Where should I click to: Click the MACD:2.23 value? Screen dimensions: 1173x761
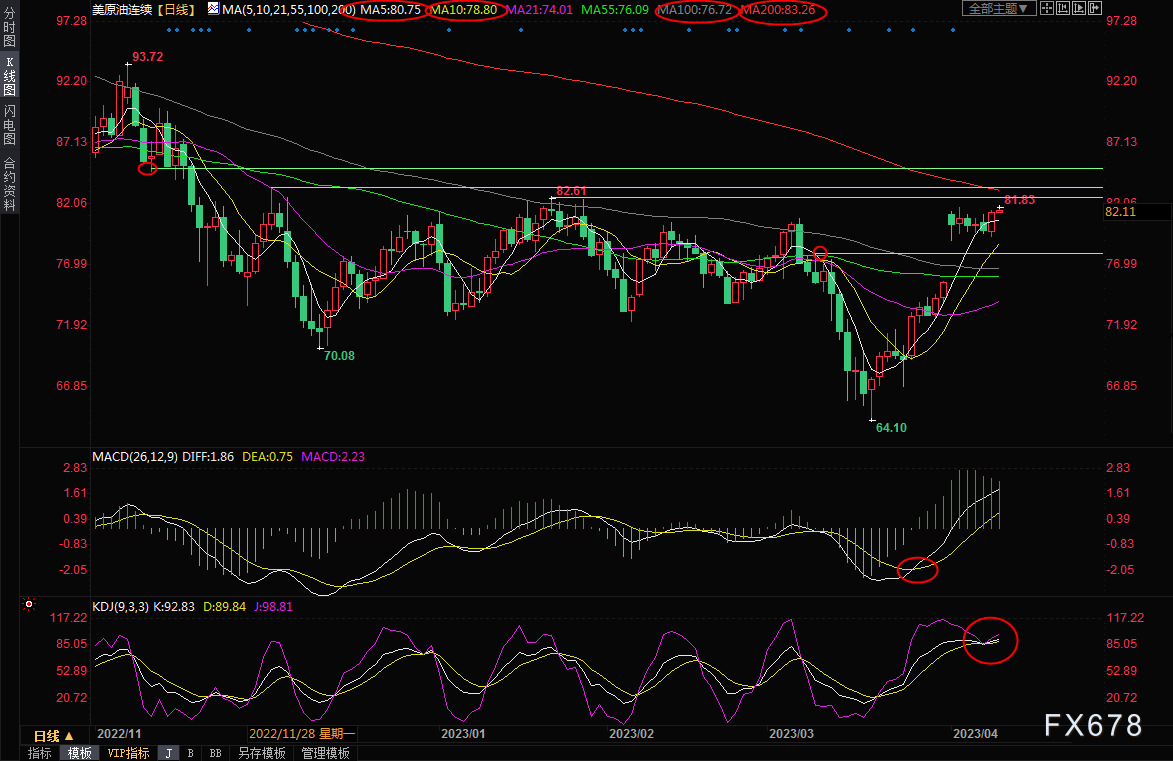pyautogui.click(x=333, y=456)
